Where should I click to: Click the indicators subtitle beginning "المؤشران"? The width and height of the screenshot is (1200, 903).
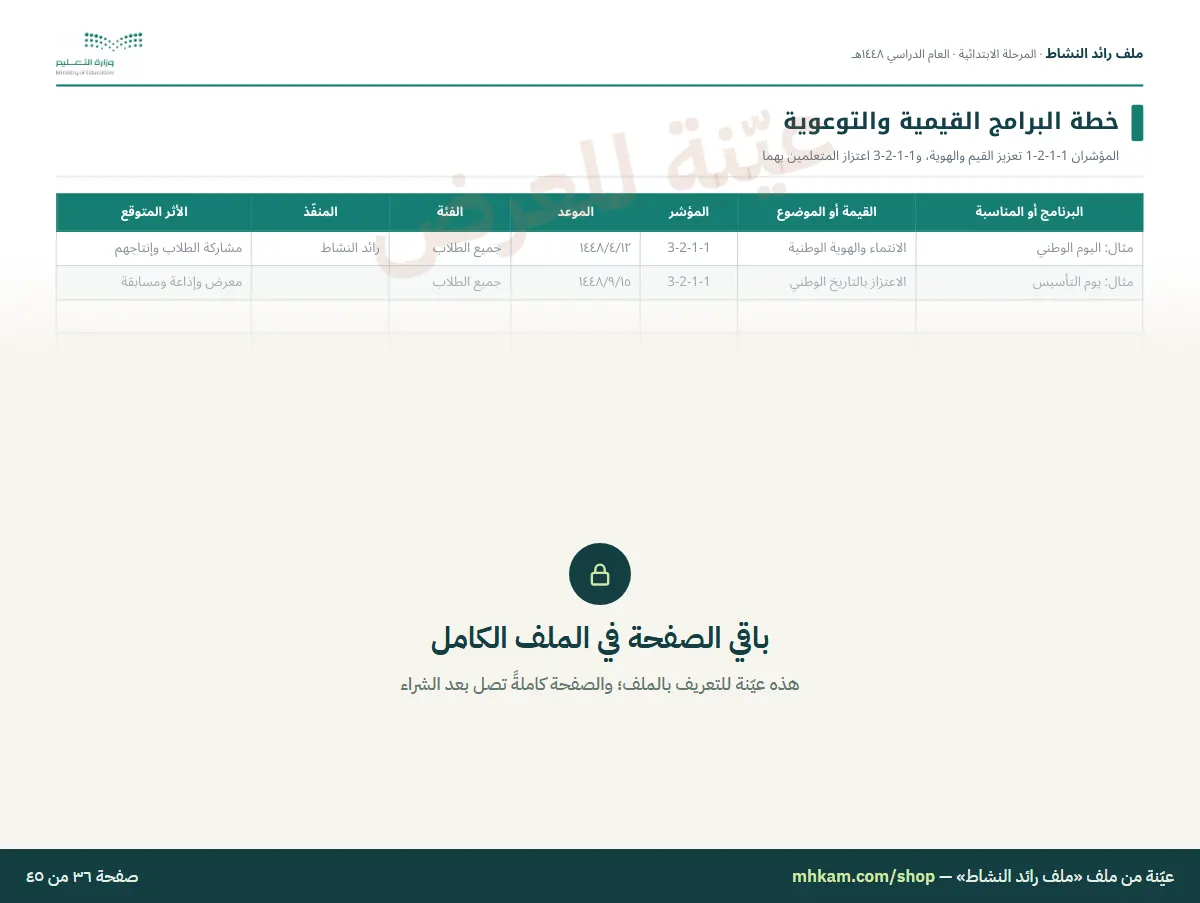(x=941, y=156)
